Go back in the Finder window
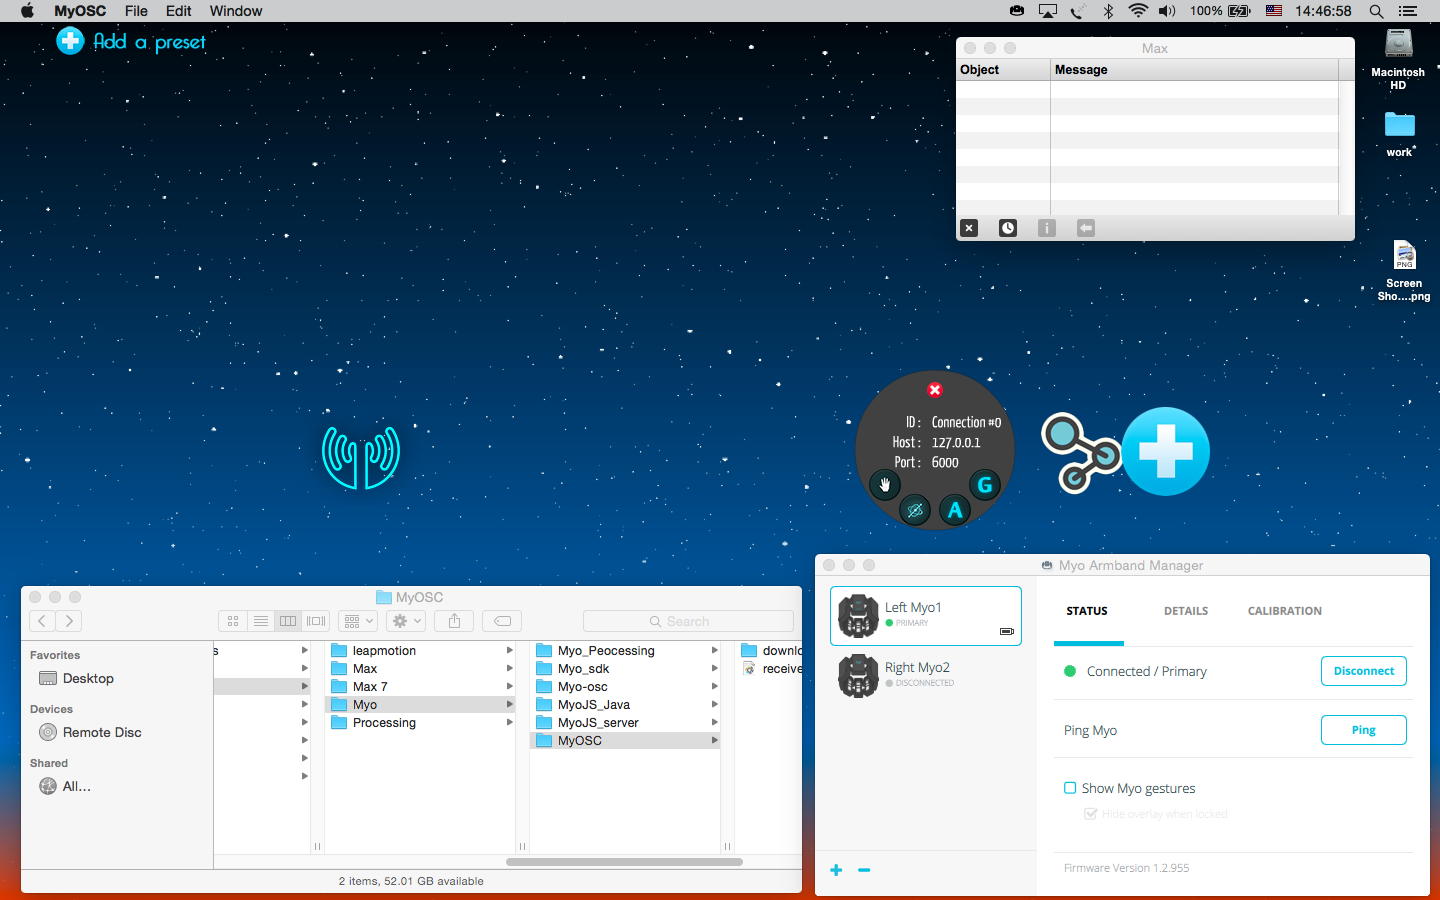The width and height of the screenshot is (1440, 900). coord(42,621)
